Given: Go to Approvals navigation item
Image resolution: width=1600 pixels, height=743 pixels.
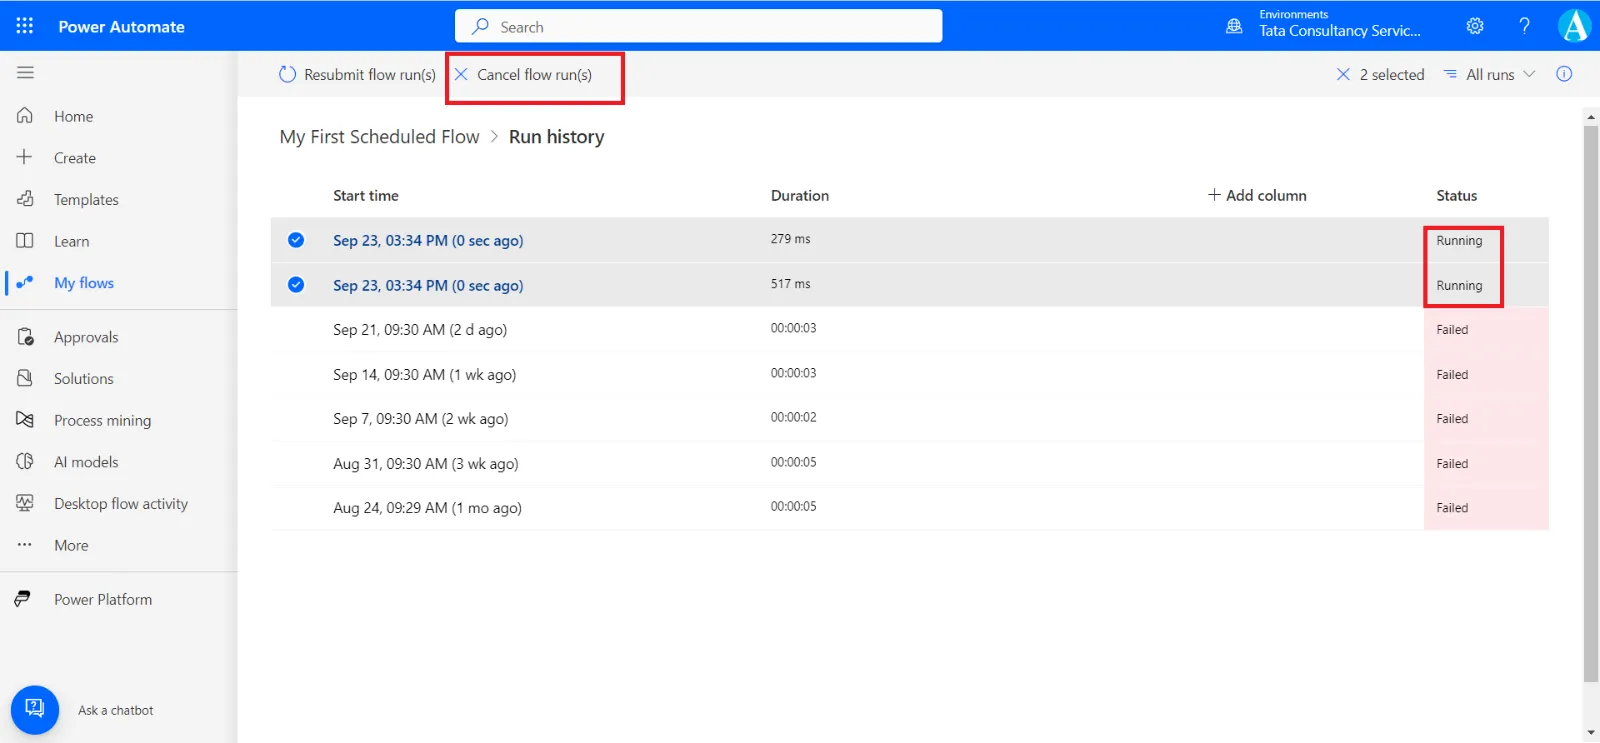Looking at the screenshot, I should 86,337.
